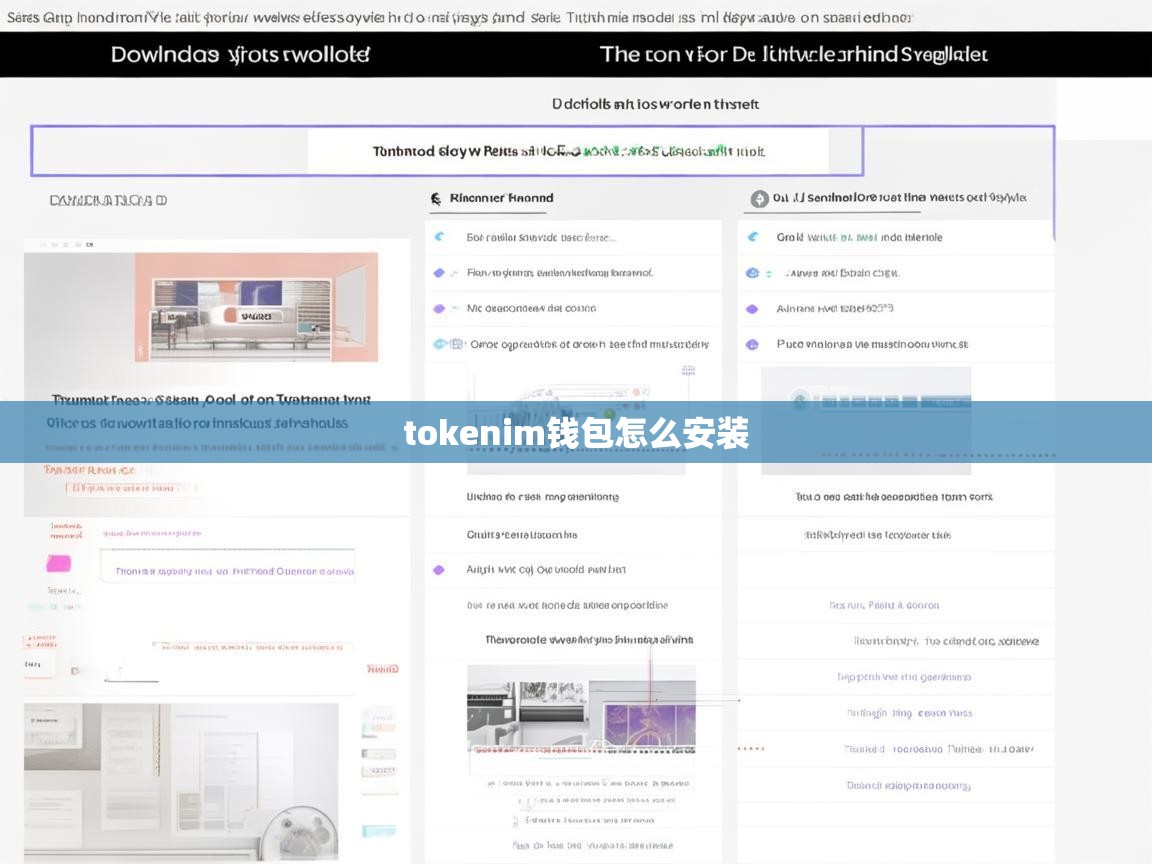Open the 'The ton vior De' header tab

click(x=793, y=55)
